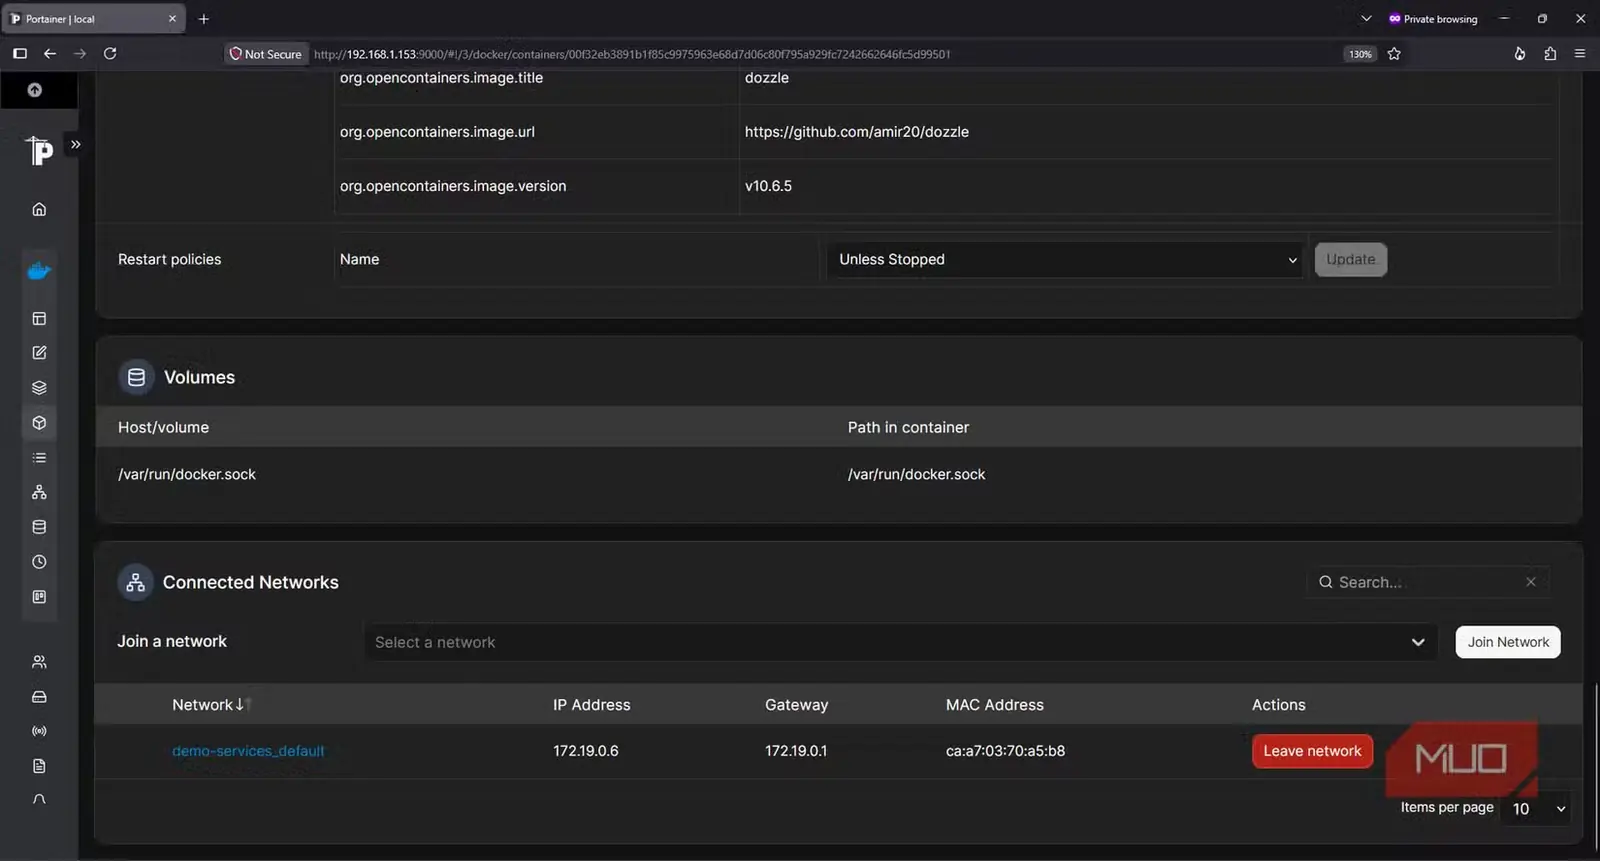Open the demo-services_default network link
1600x861 pixels.
tap(248, 751)
